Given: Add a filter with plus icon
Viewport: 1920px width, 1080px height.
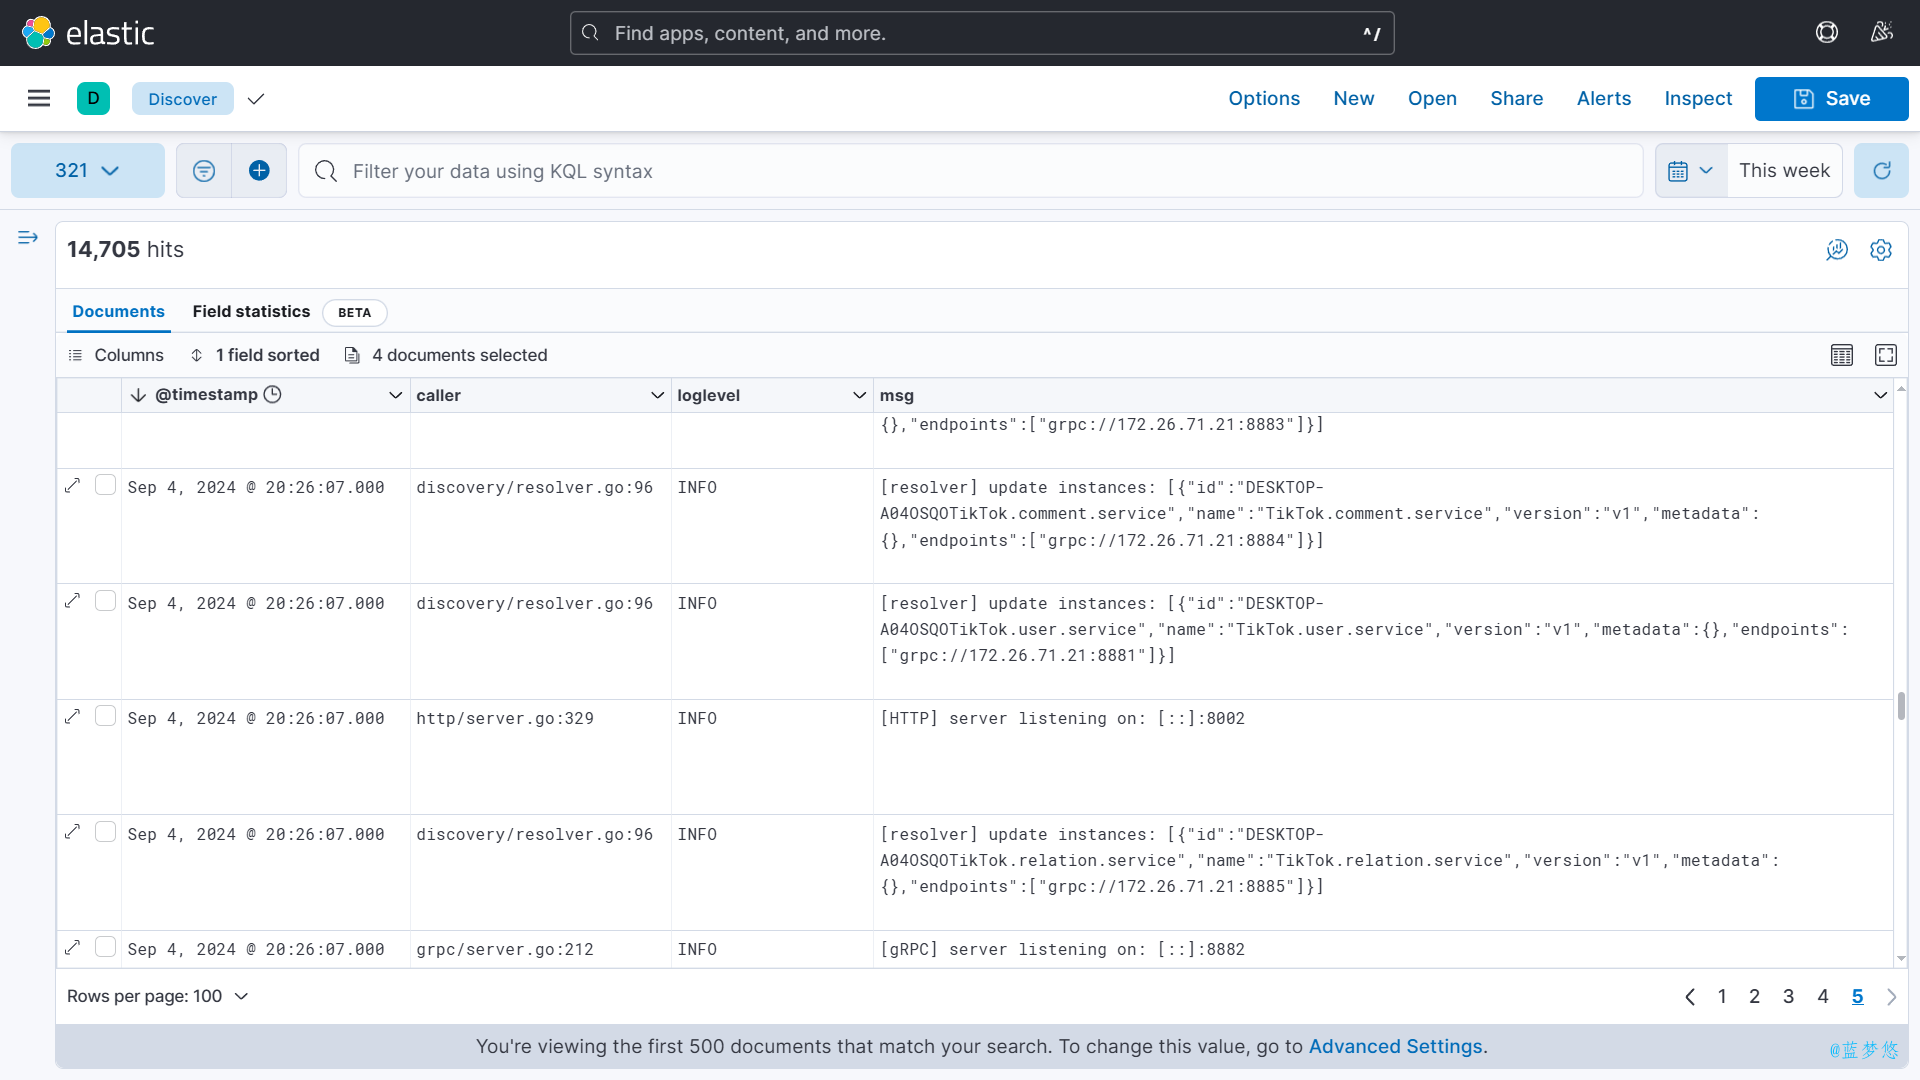Looking at the screenshot, I should [259, 171].
